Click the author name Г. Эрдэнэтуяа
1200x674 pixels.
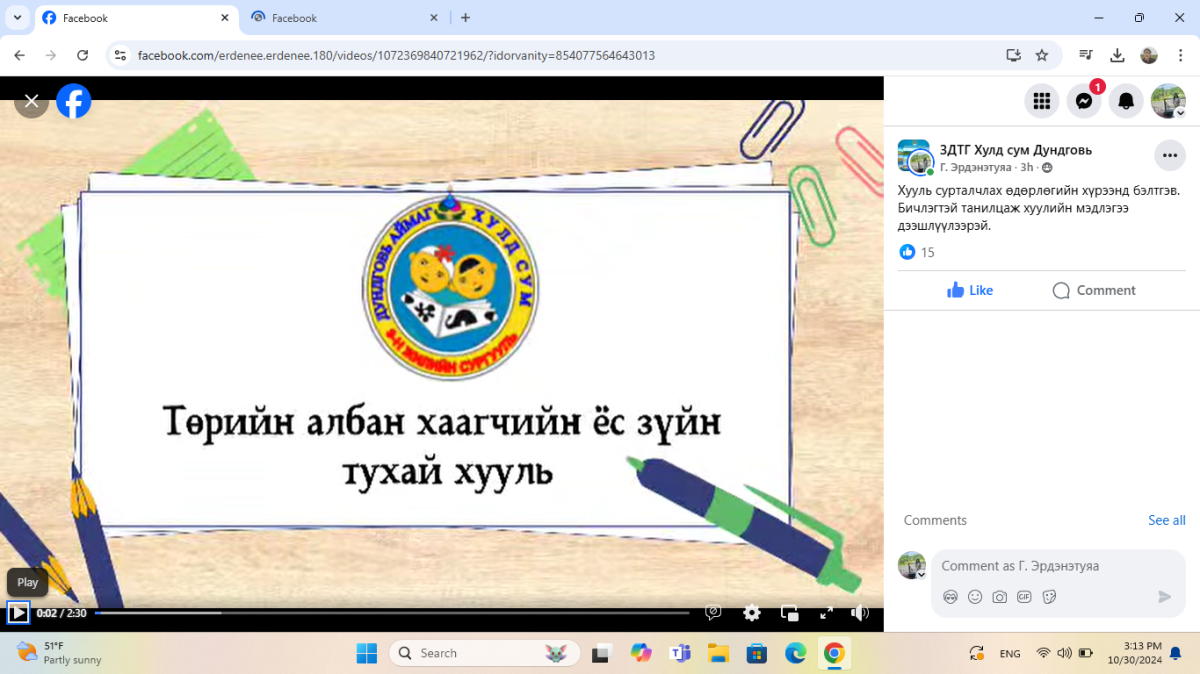tap(976, 167)
